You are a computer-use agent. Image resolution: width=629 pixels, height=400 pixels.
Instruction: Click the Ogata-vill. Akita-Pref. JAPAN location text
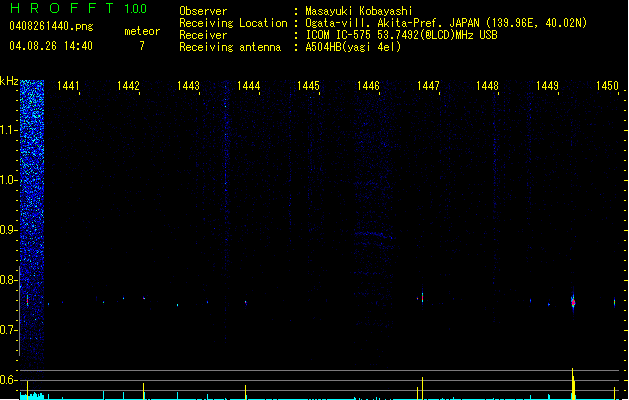pyautogui.click(x=446, y=23)
